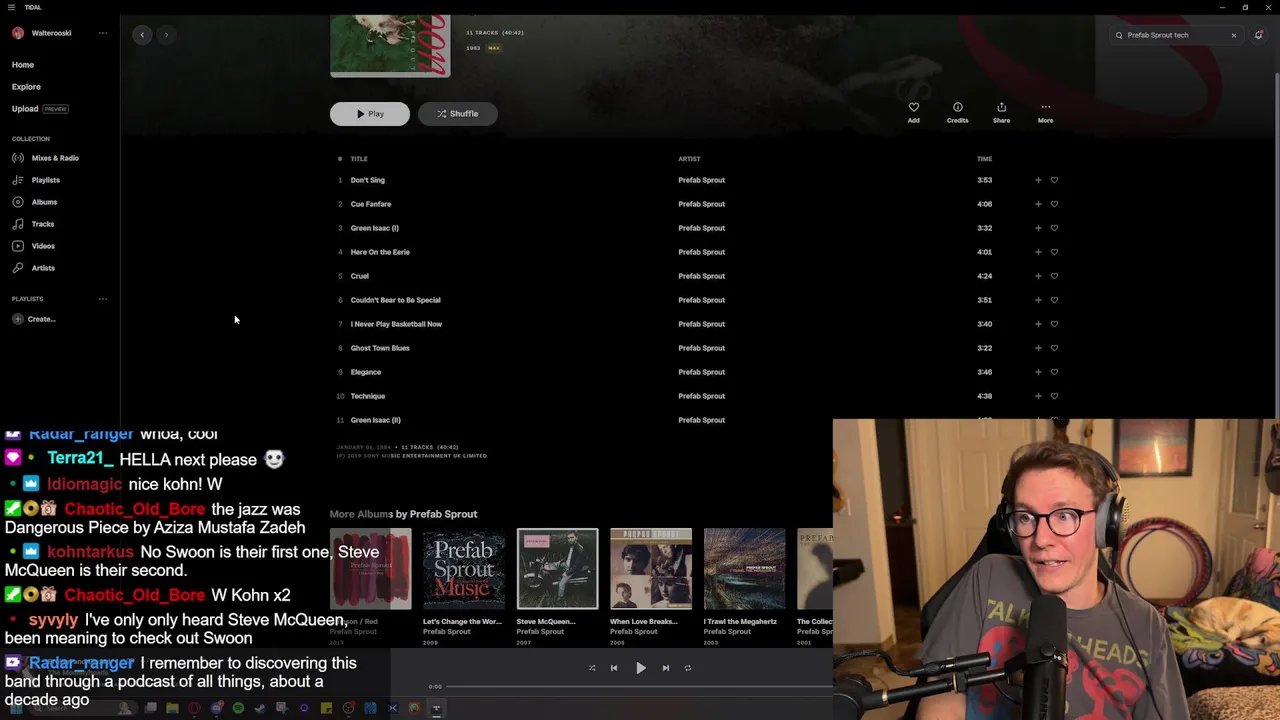Open the notifications bell
The height and width of the screenshot is (720, 1280).
1258,35
